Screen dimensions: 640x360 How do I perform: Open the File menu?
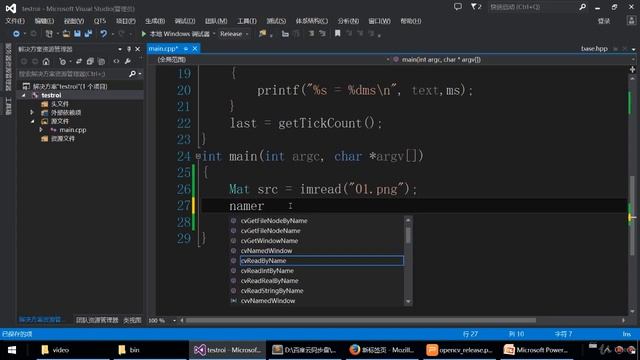click(x=15, y=21)
